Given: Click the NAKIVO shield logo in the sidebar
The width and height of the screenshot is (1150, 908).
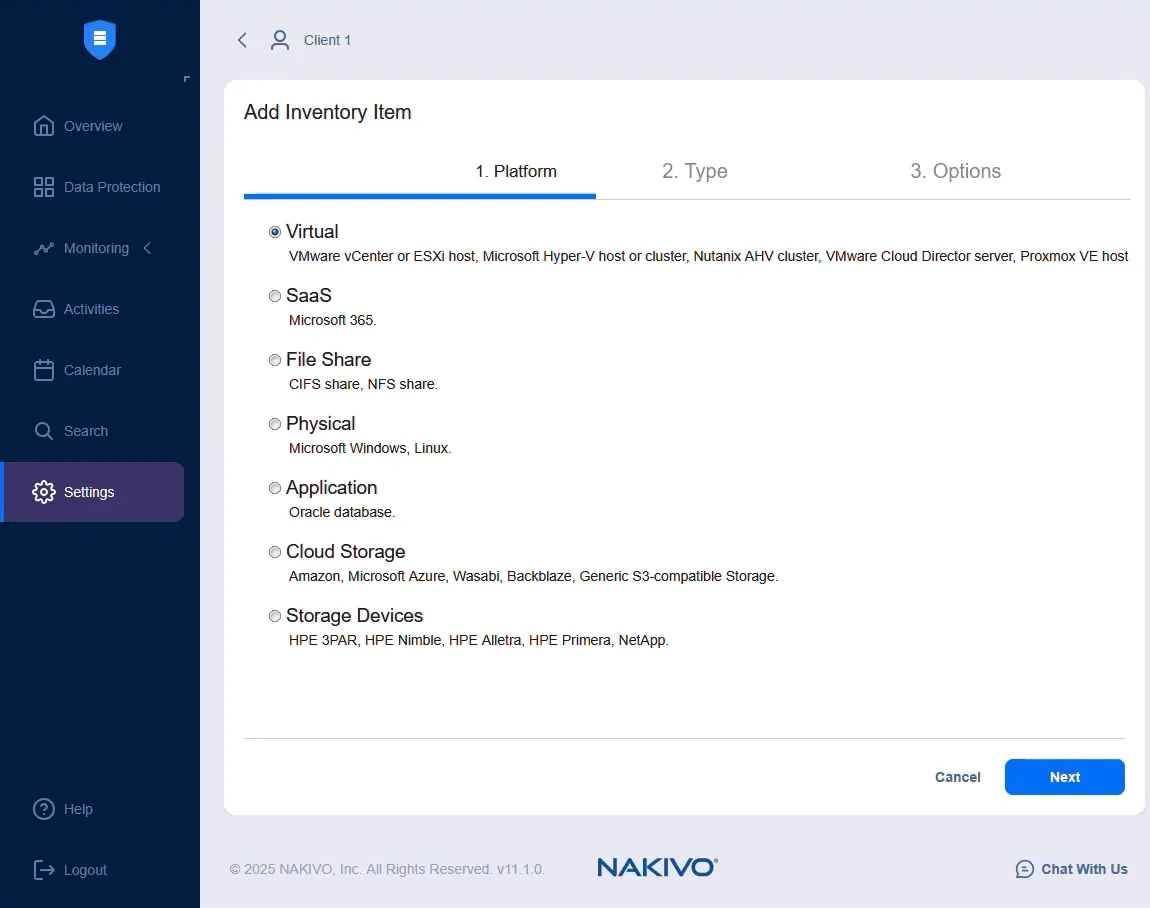Looking at the screenshot, I should tap(100, 40).
